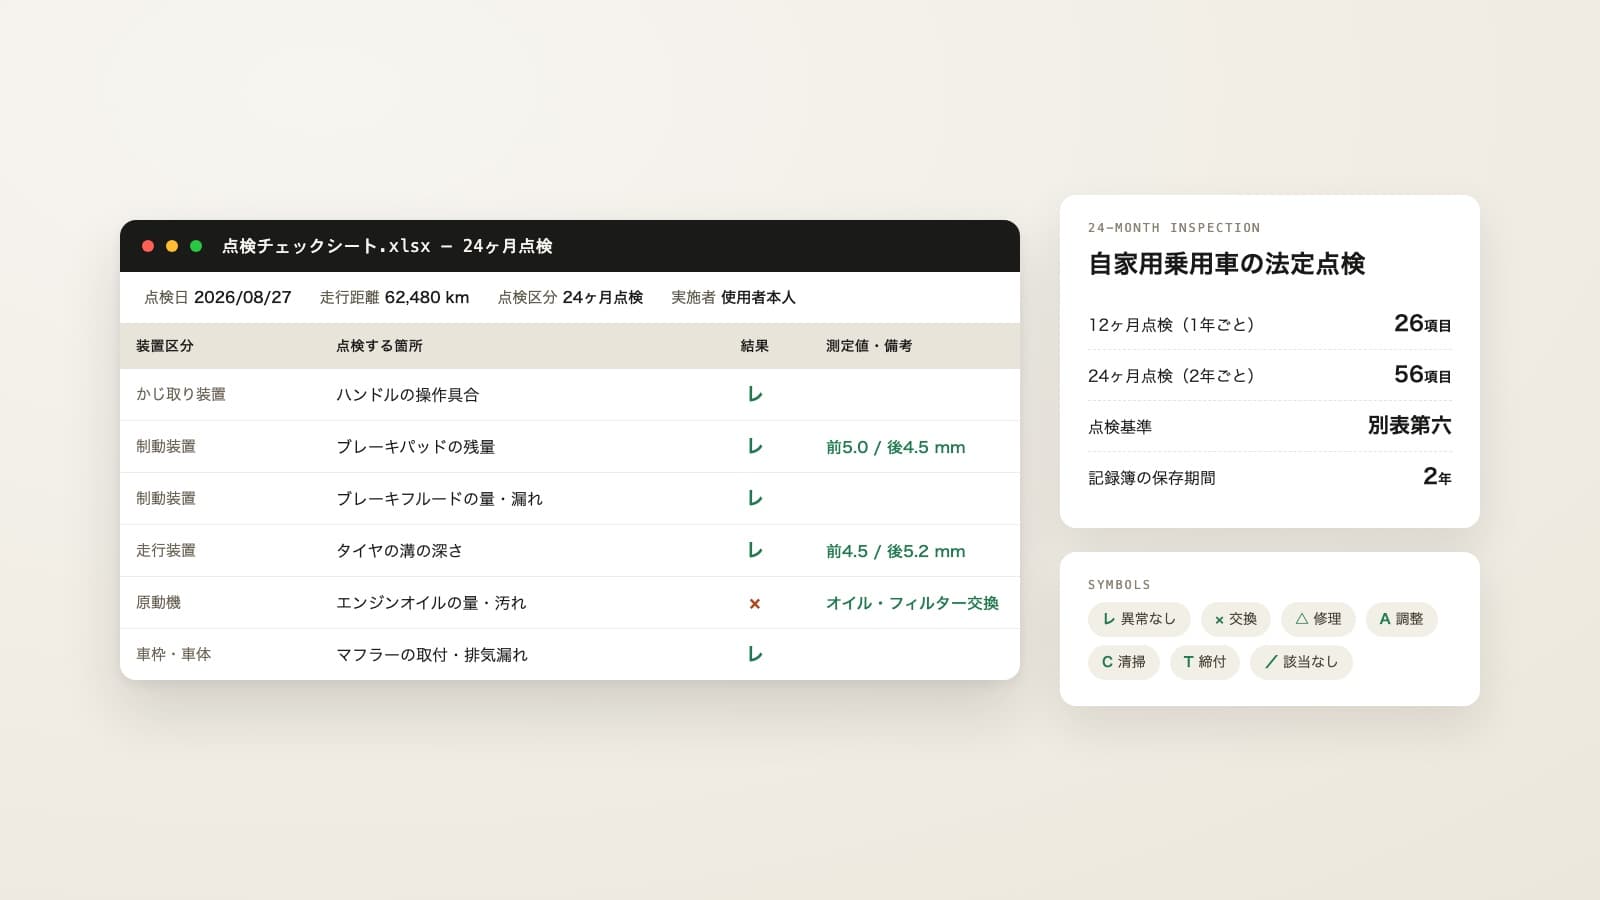
Task: Click the check mark in ハンドルの操作具合 row
Action: [755, 394]
